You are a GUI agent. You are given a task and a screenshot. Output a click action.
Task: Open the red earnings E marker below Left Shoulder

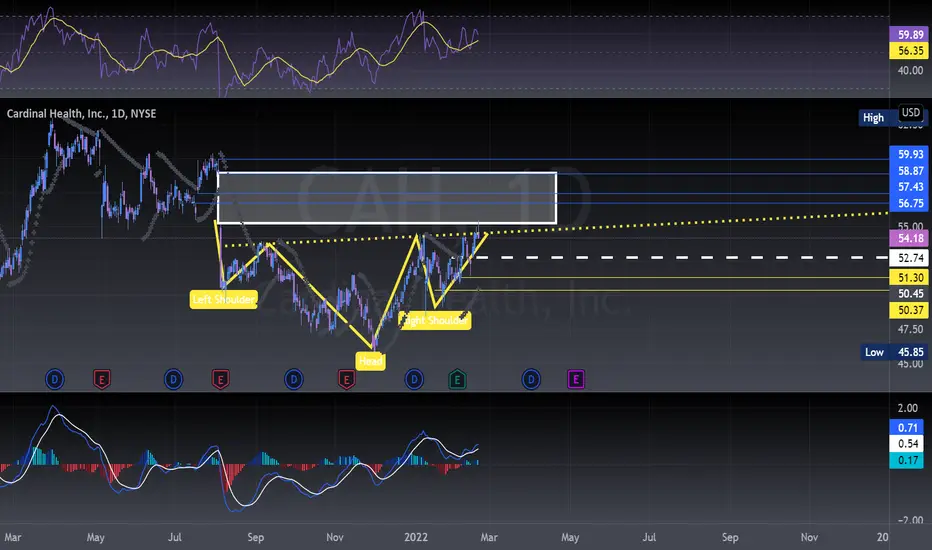coord(221,379)
